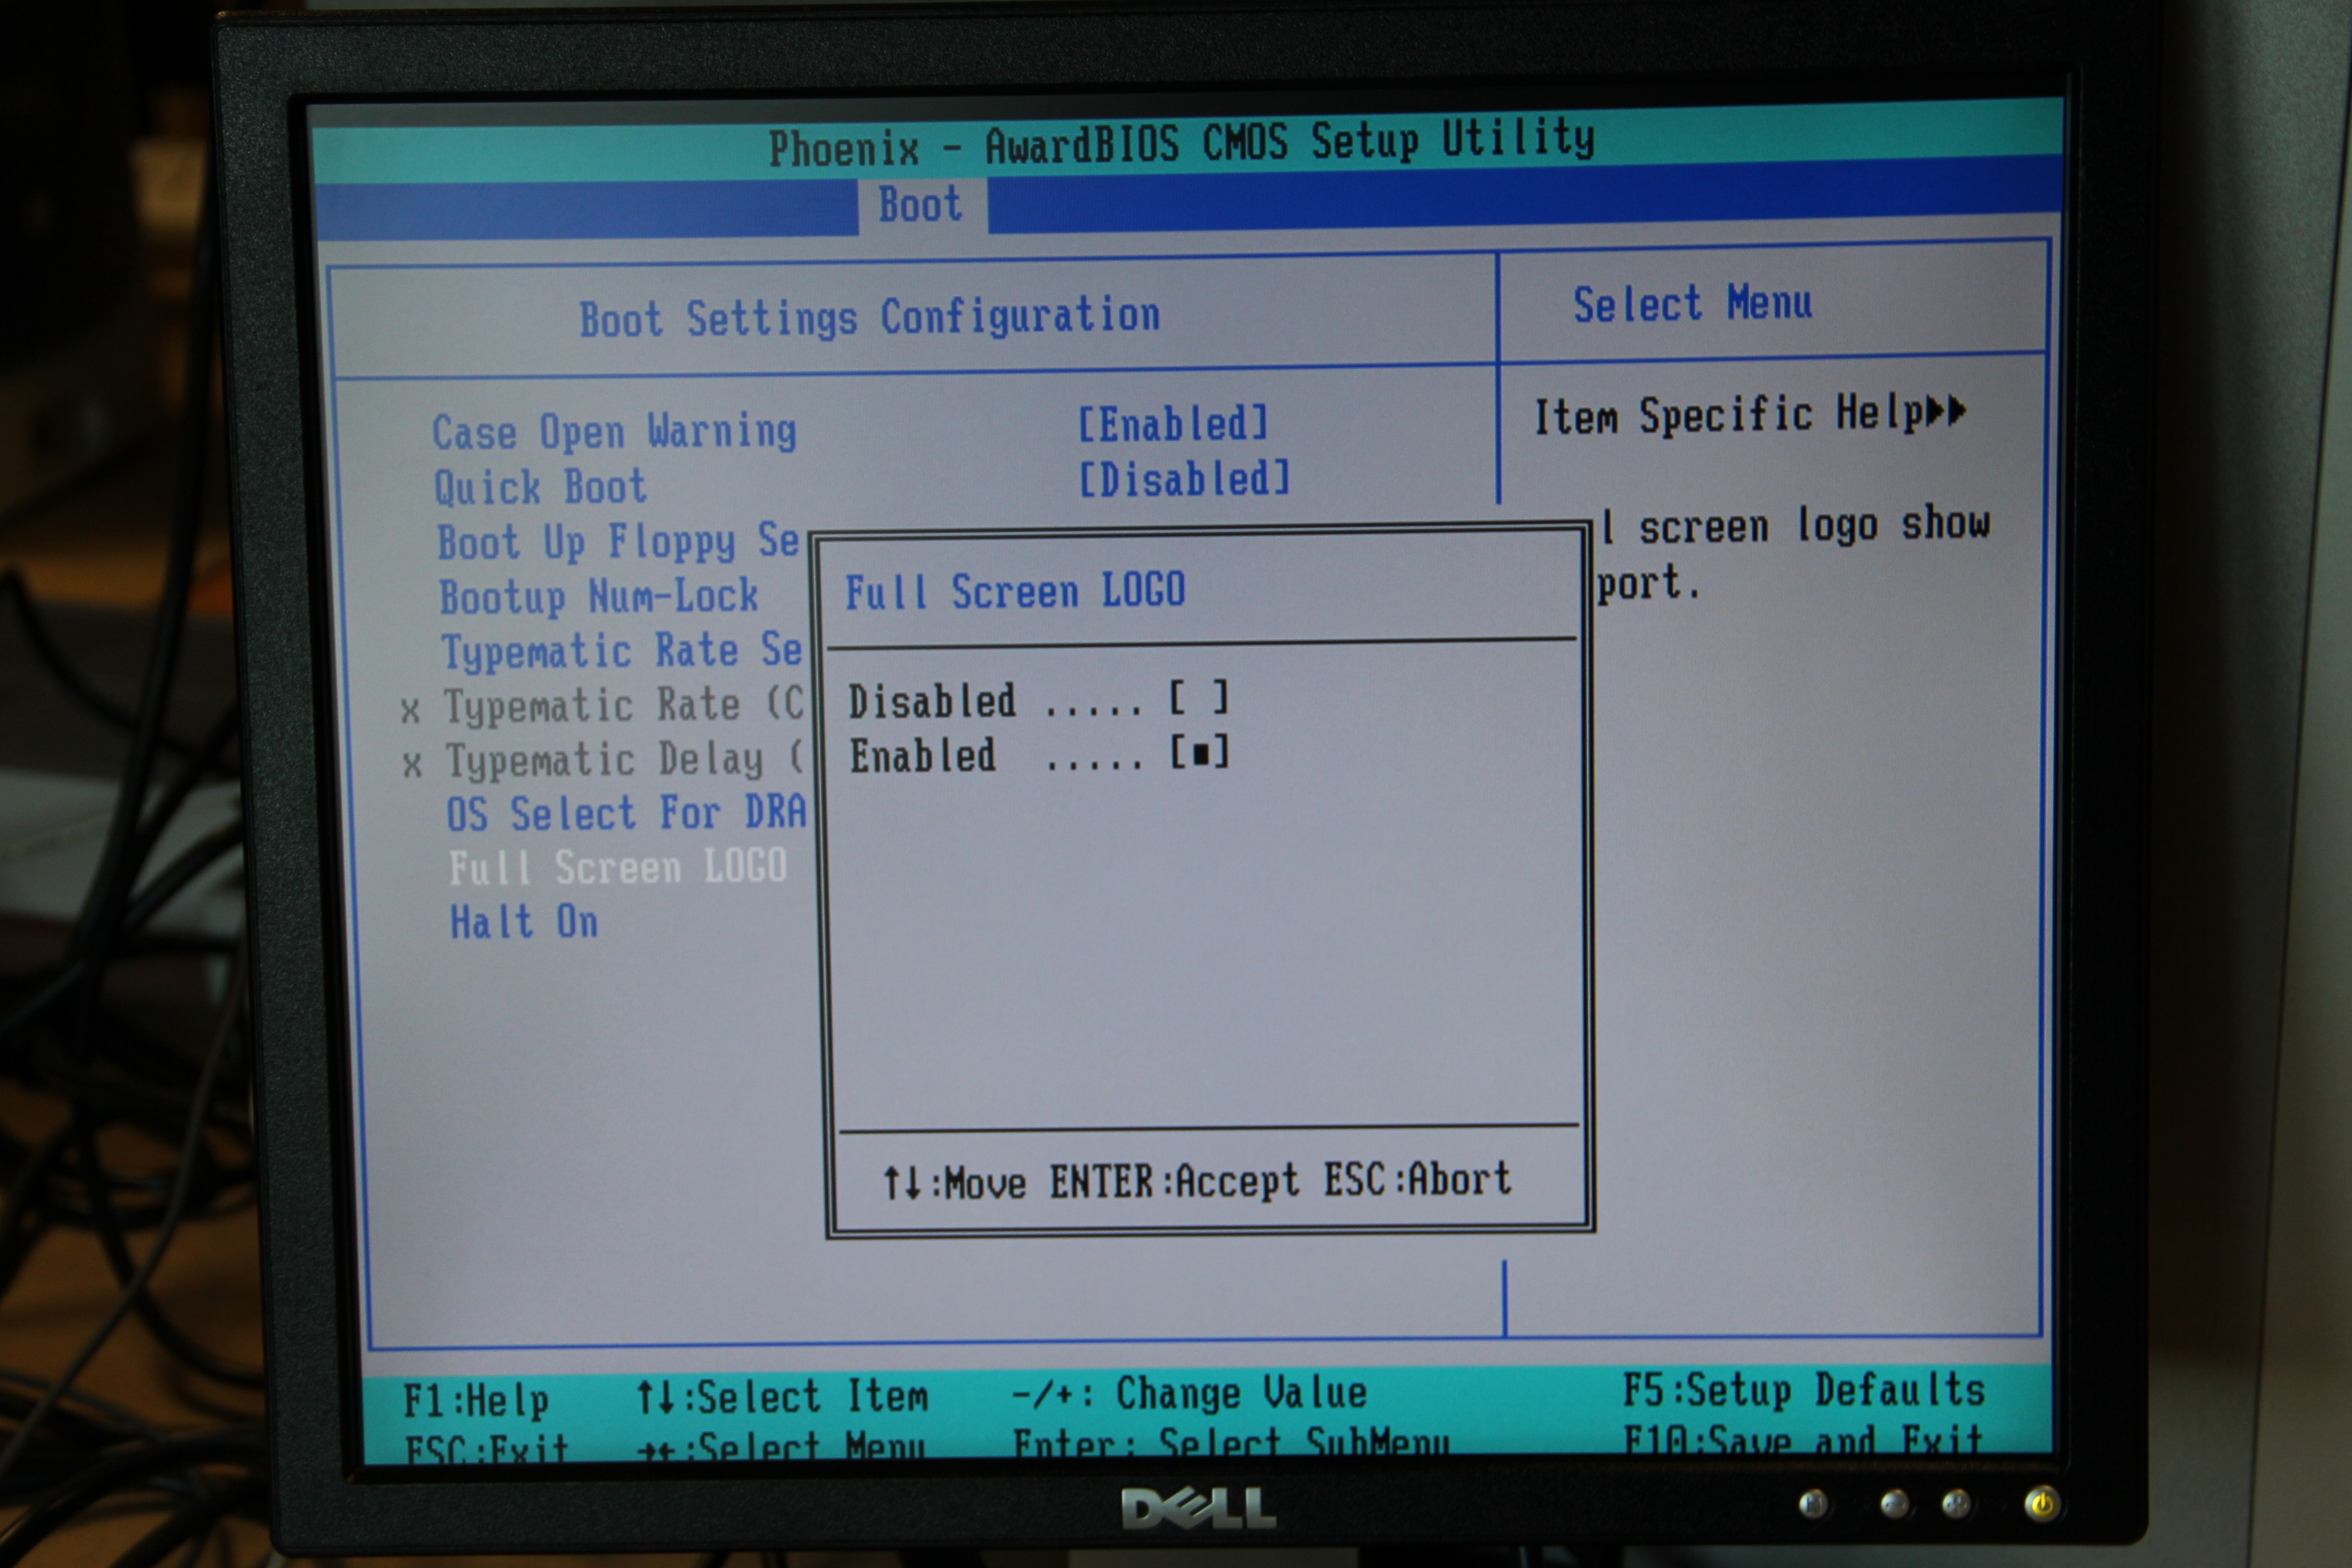Screen dimensions: 2352x1568
Task: Select OS Select For DRAM item
Action: coord(626,813)
